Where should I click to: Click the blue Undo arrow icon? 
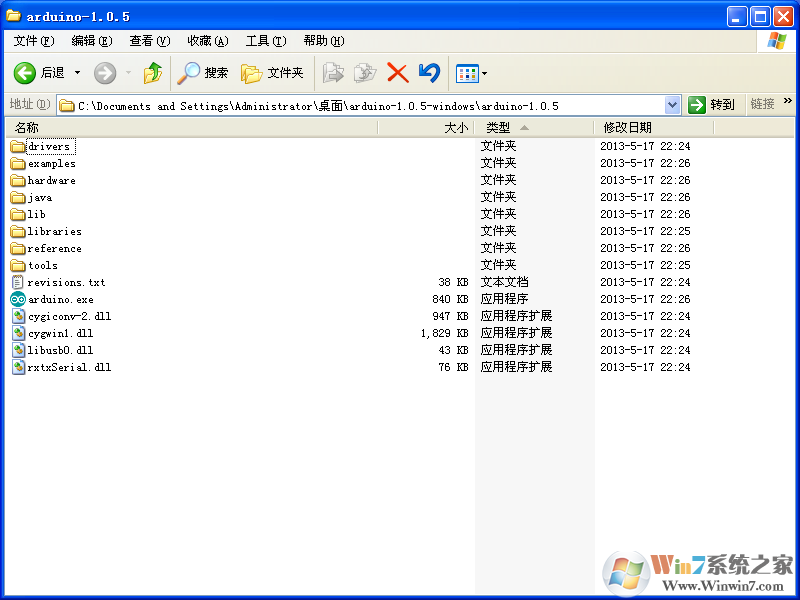pos(429,73)
